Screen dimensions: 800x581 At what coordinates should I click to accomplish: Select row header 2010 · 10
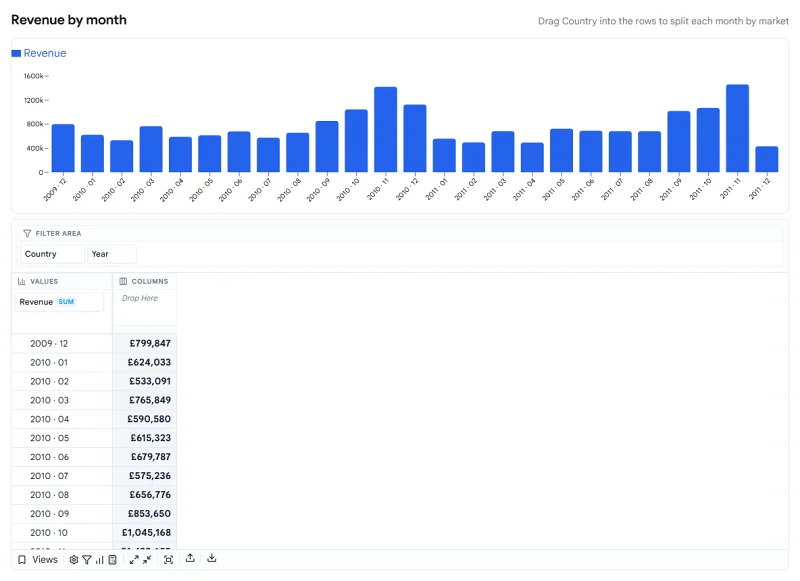click(x=62, y=532)
